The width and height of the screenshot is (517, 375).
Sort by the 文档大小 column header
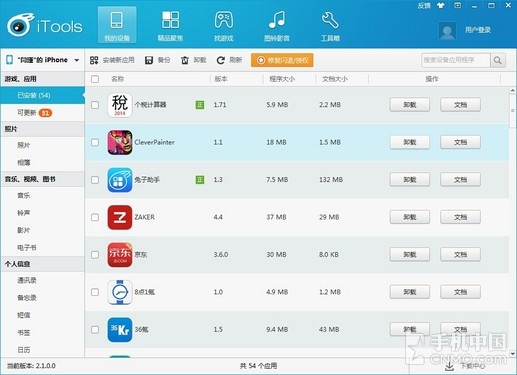pos(335,79)
